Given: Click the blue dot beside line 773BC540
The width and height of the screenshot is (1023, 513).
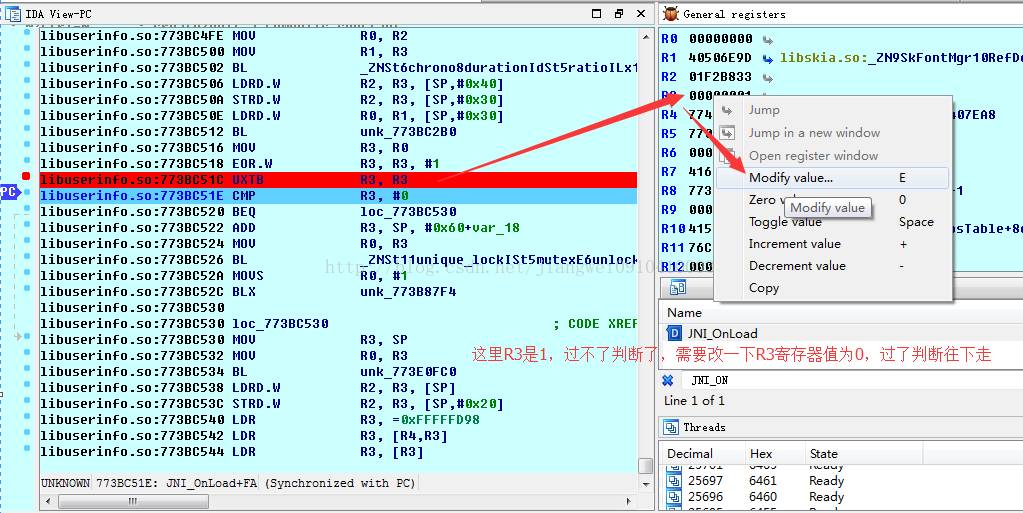Looking at the screenshot, I should 27,416.
